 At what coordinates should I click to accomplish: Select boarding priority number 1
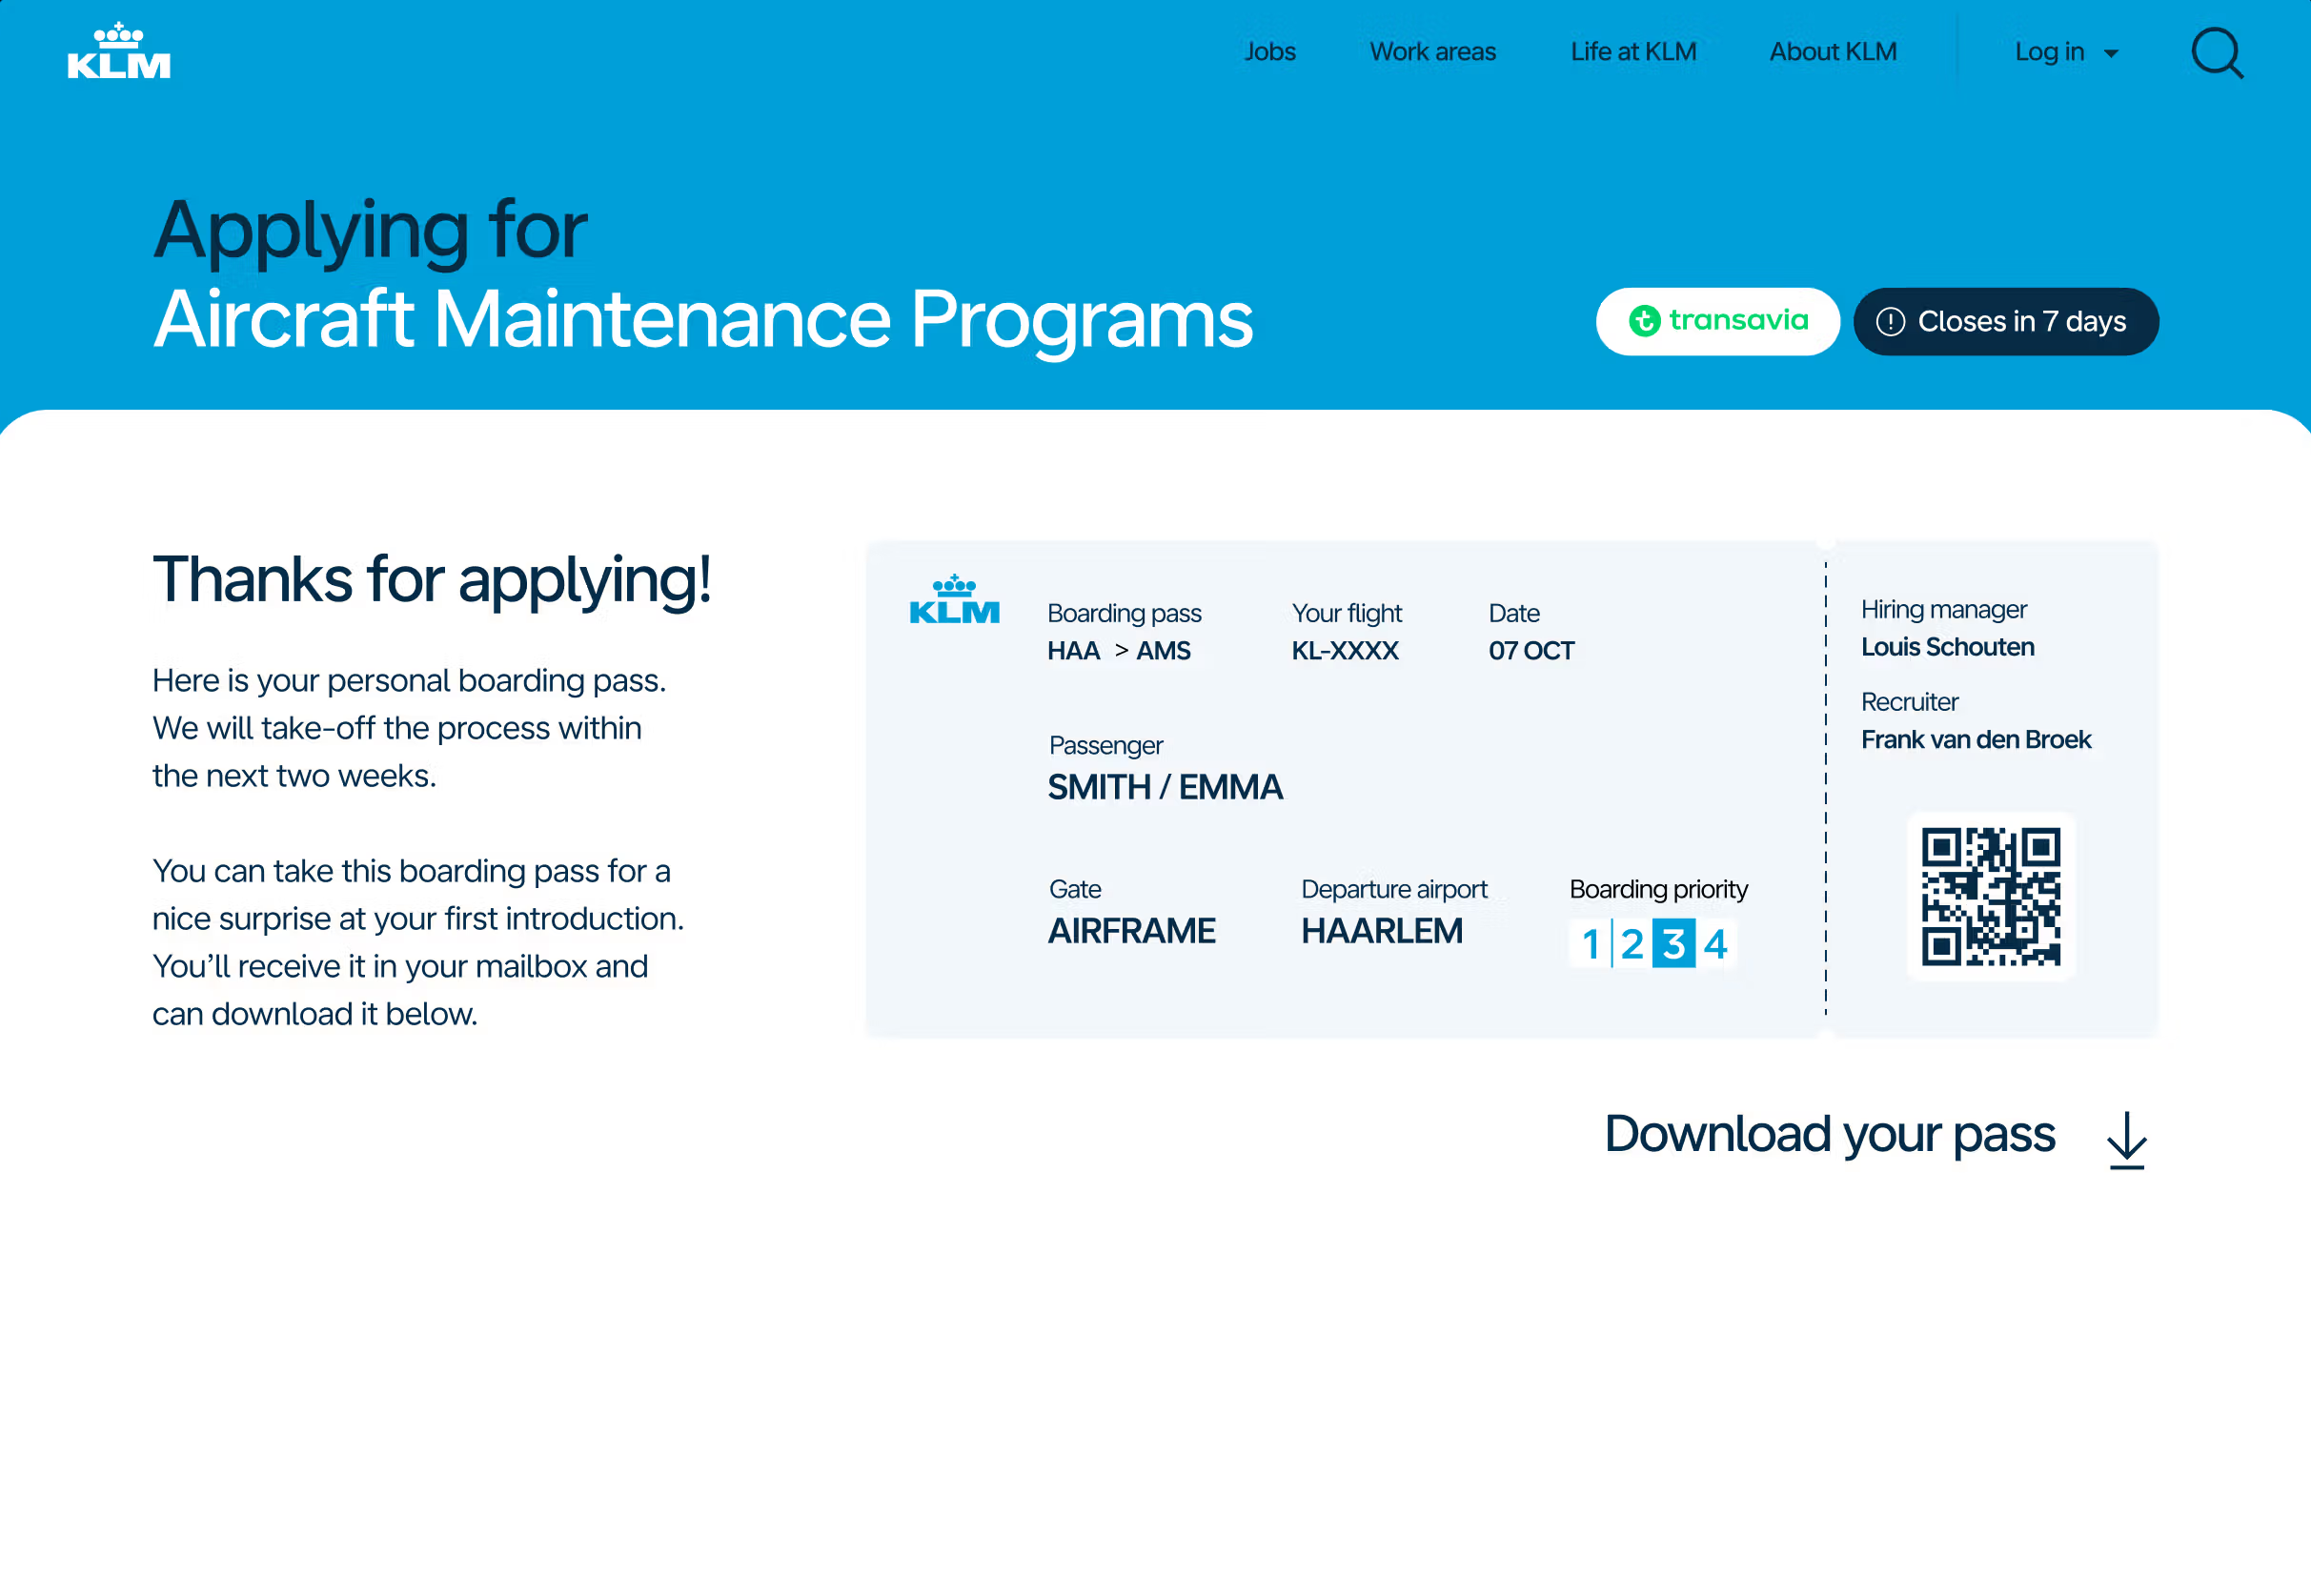click(x=1591, y=943)
